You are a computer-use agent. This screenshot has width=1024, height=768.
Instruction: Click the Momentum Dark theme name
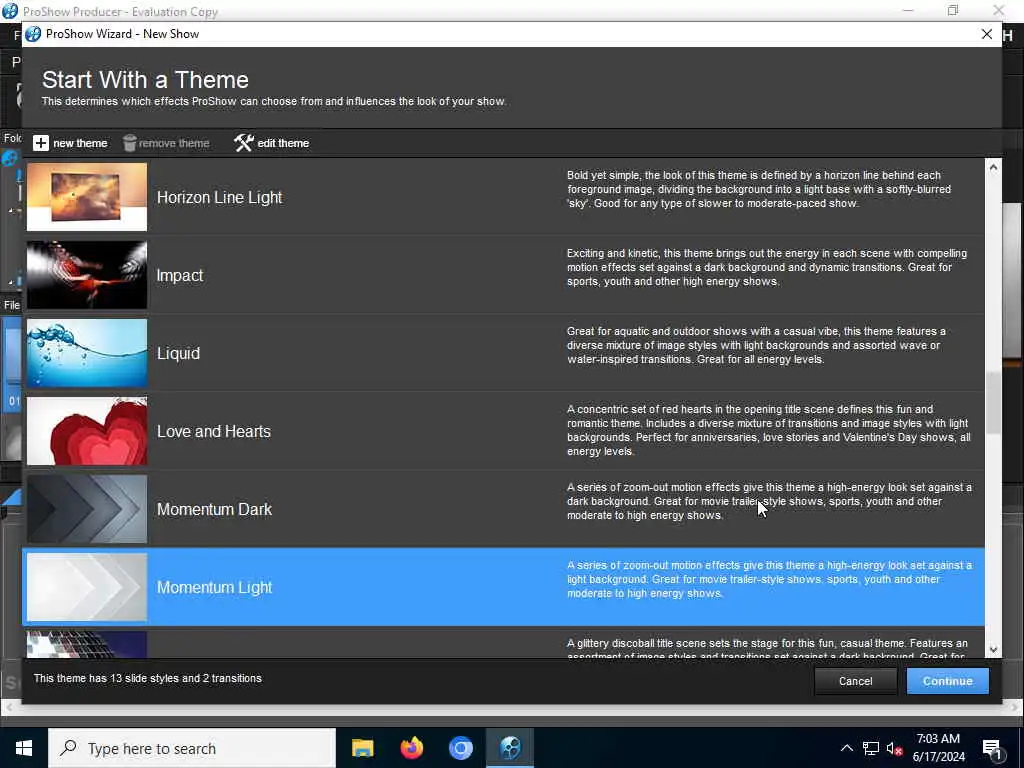pyautogui.click(x=214, y=509)
